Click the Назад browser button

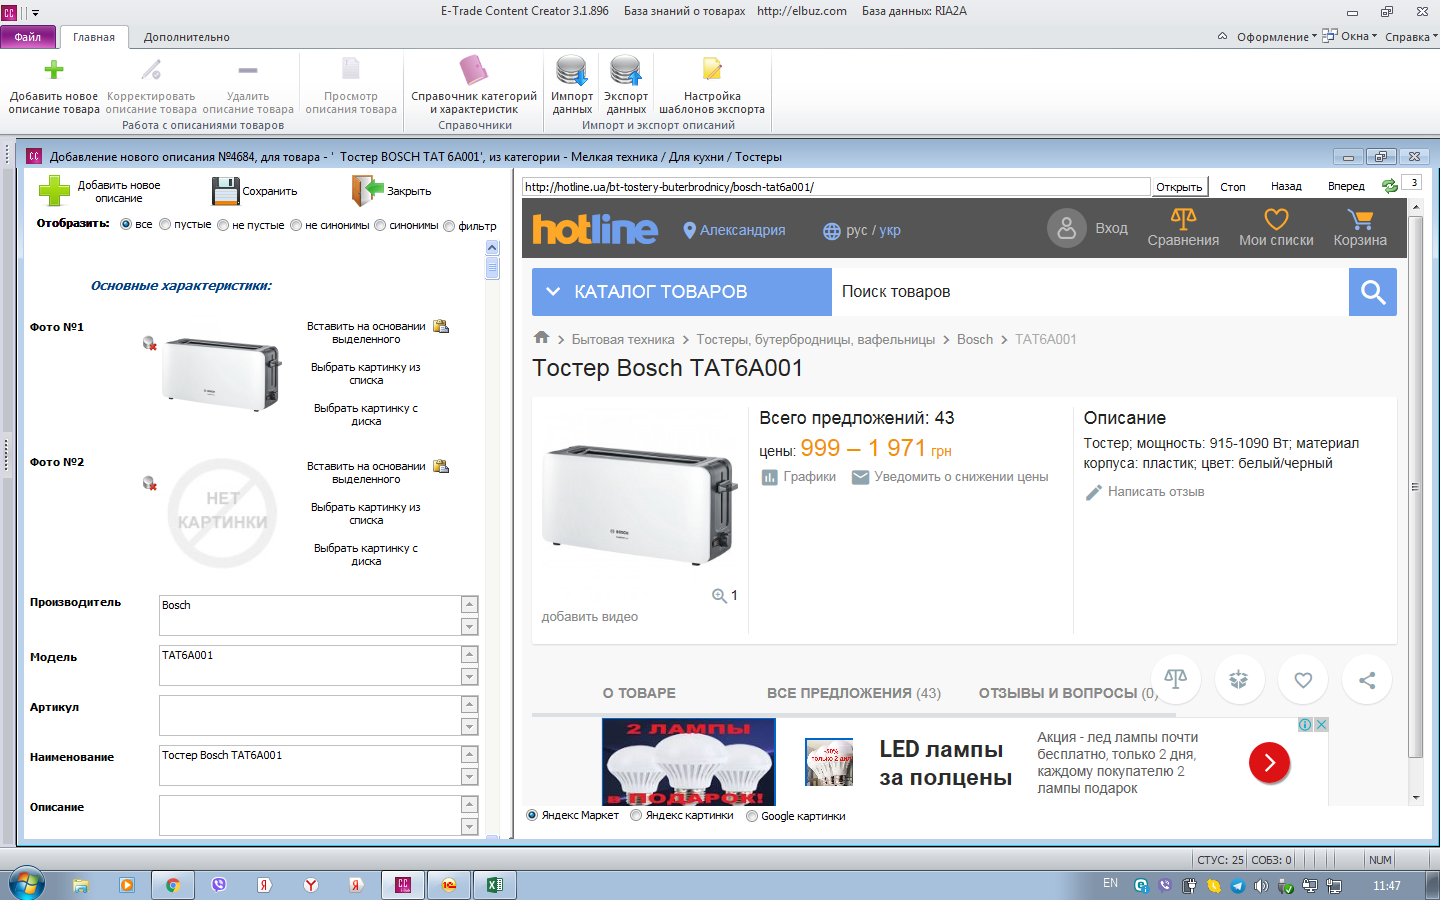pos(1286,187)
